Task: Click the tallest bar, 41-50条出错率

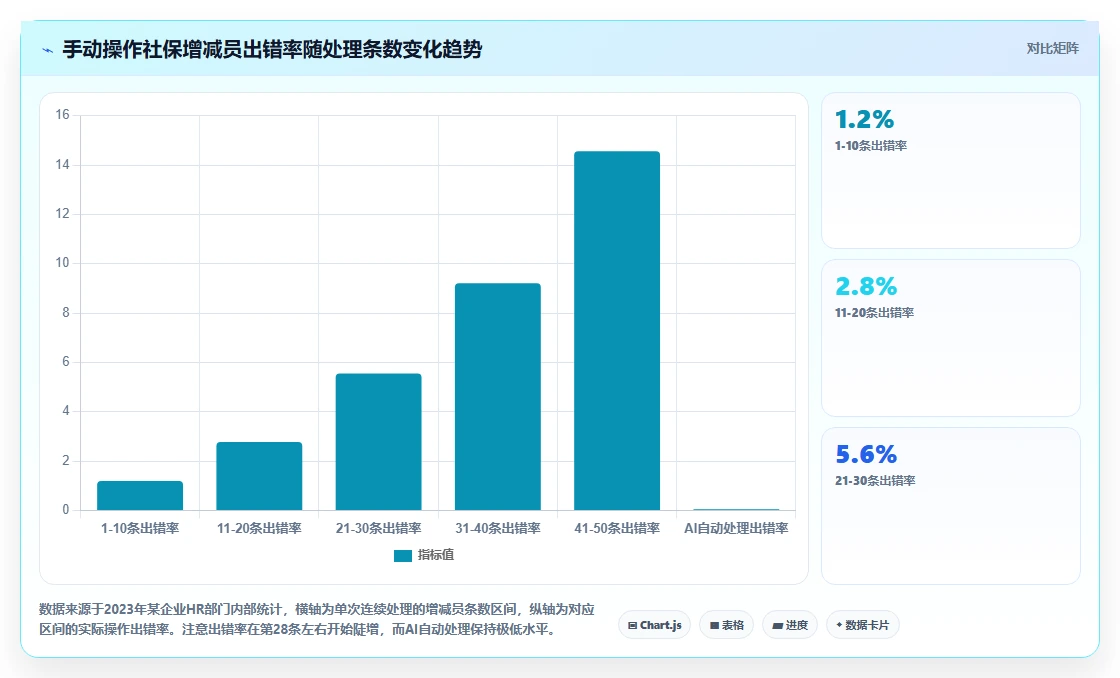Action: pyautogui.click(x=617, y=331)
